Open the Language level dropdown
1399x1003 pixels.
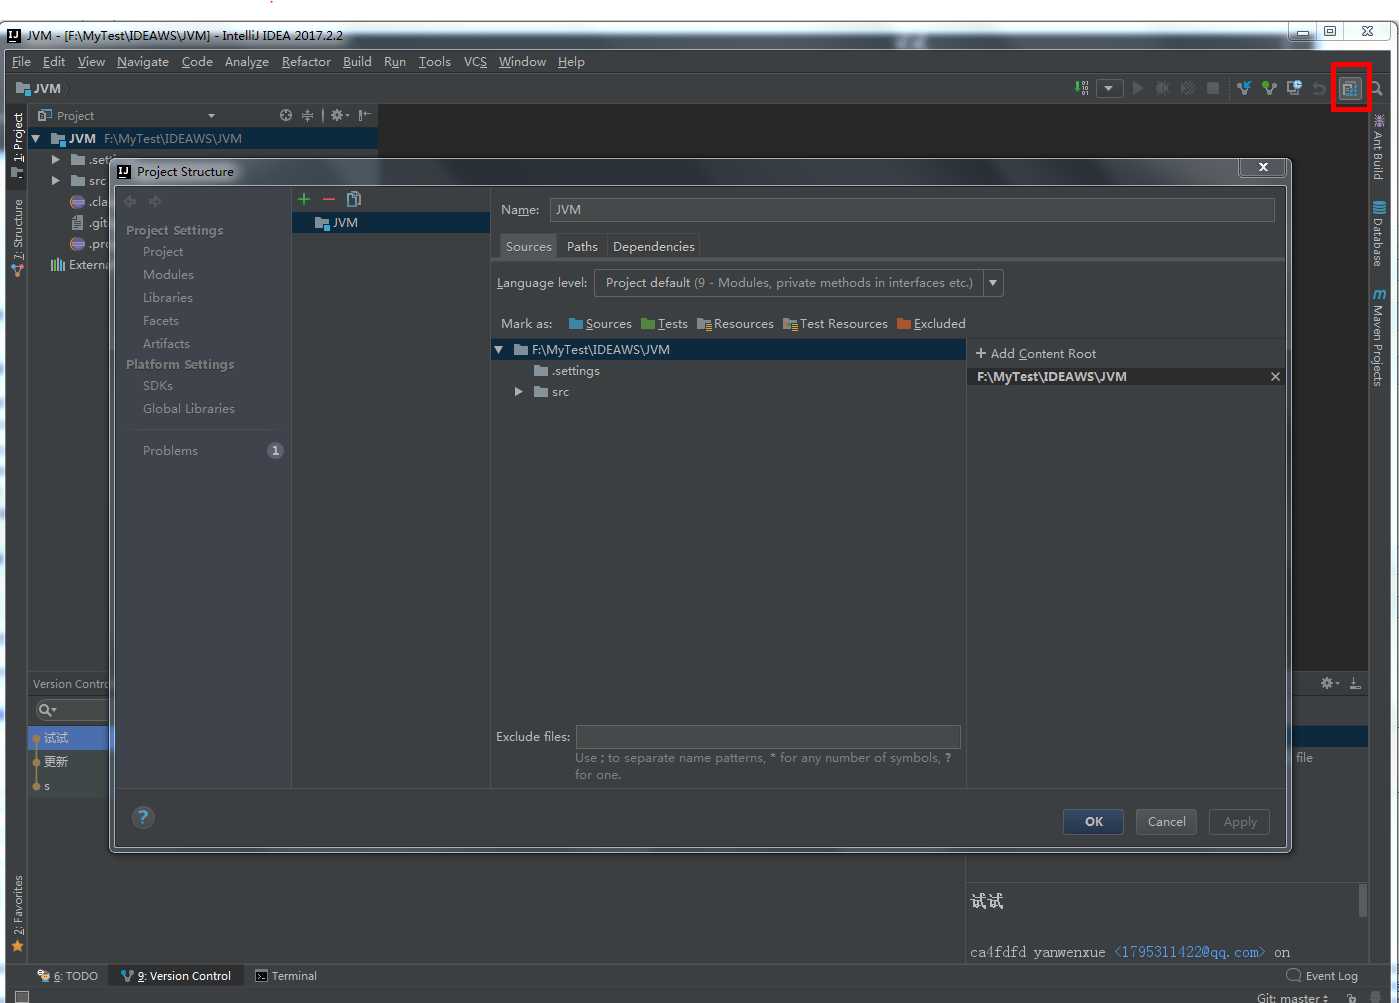(x=993, y=283)
